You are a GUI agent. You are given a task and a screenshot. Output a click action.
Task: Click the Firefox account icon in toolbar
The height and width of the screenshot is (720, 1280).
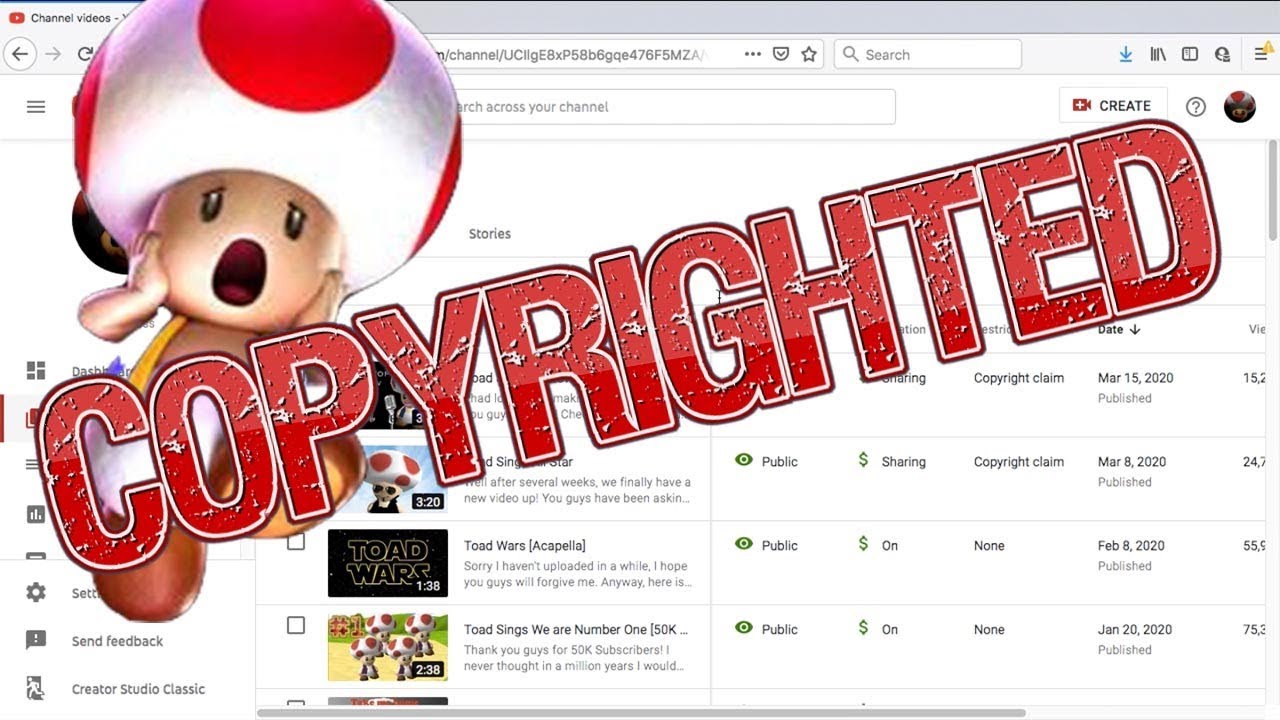tap(1222, 54)
